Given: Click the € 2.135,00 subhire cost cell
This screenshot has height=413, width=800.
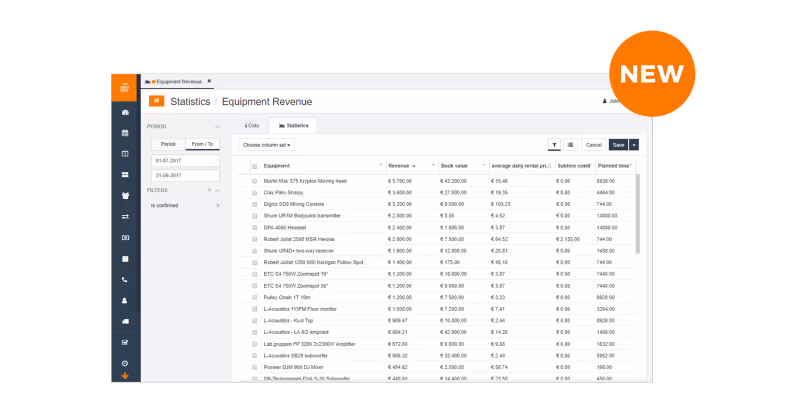Looking at the screenshot, I should point(568,239).
